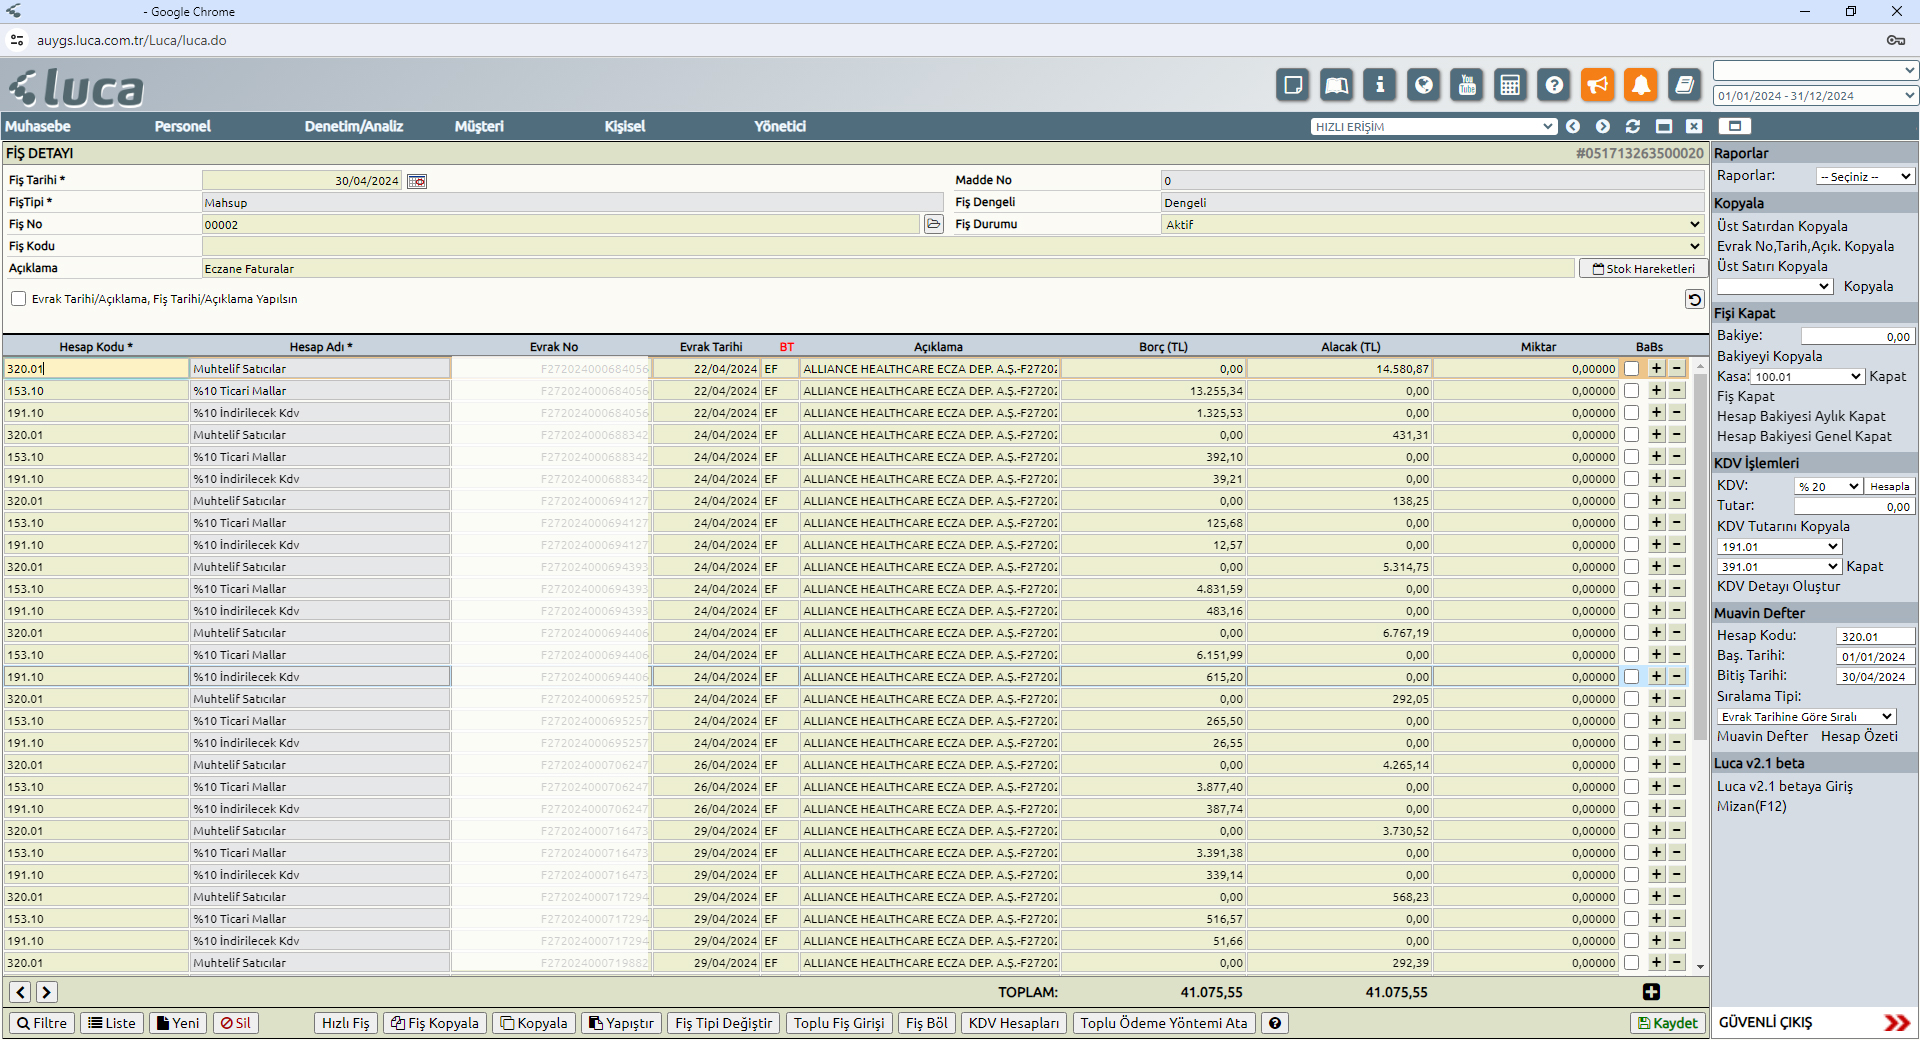The image size is (1920, 1040).
Task: Click the question mark help icon in header
Action: pyautogui.click(x=1554, y=85)
